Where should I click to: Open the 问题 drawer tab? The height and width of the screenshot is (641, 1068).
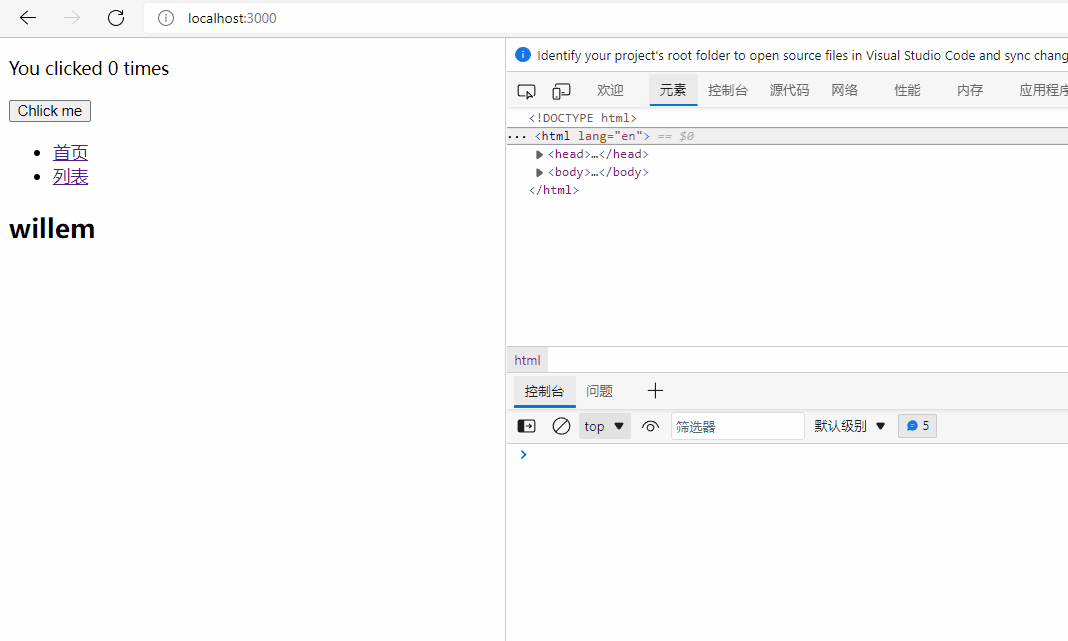click(599, 391)
